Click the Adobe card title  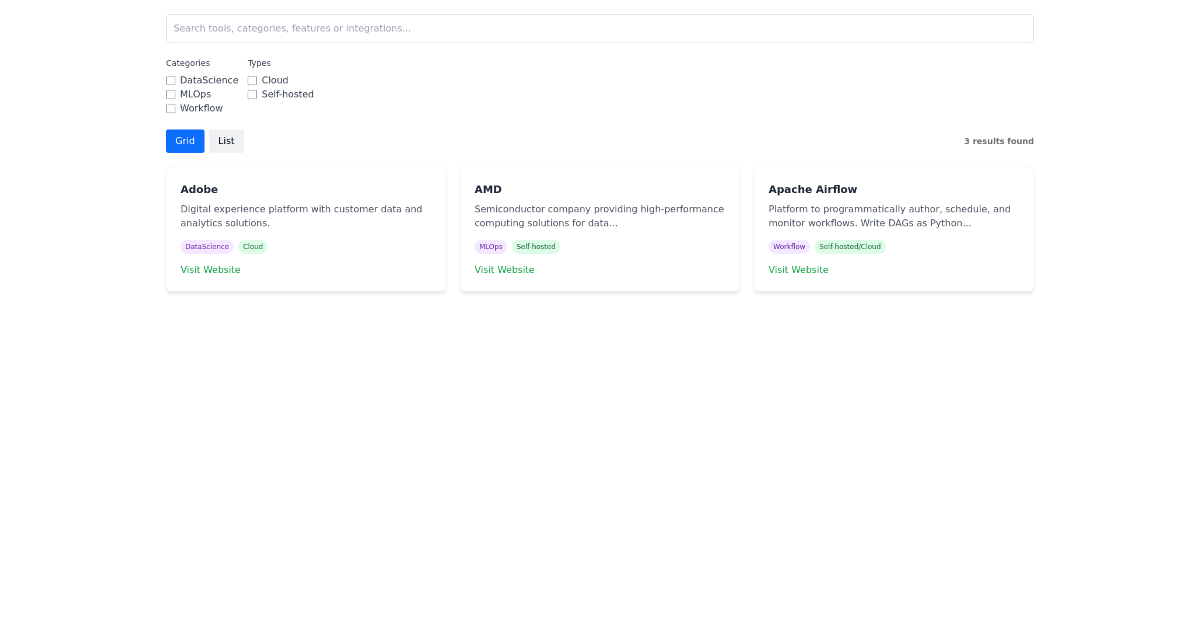coord(199,189)
